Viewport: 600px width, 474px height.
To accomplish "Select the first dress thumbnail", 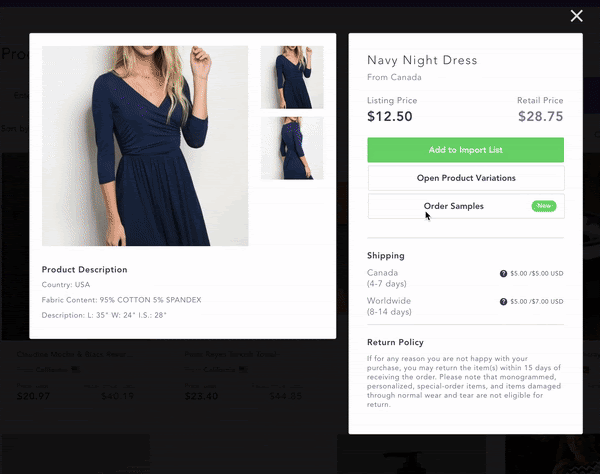I will coord(292,77).
